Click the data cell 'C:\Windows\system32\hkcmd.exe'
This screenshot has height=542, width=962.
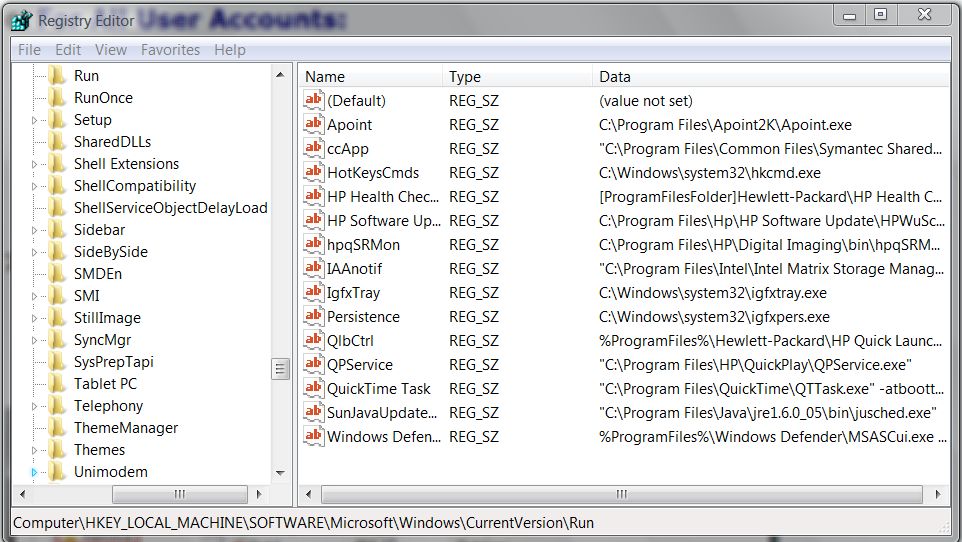coord(710,173)
